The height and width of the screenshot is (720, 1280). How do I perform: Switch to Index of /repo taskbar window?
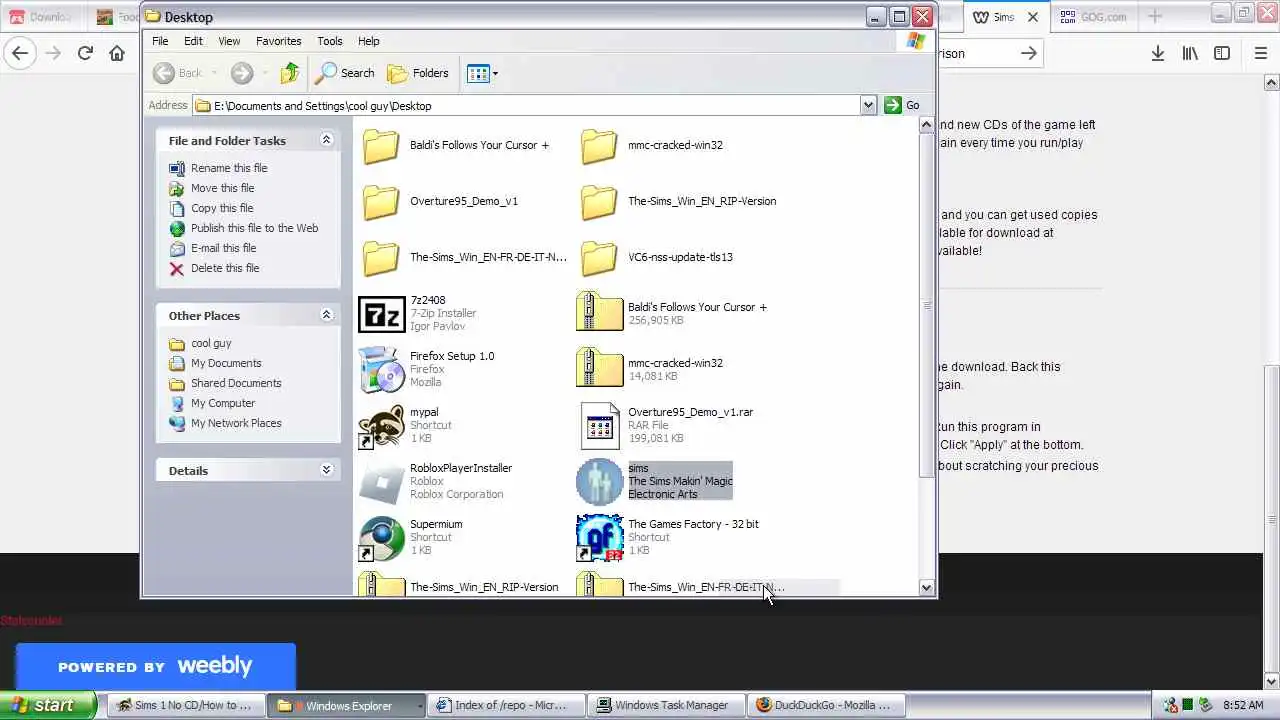506,705
